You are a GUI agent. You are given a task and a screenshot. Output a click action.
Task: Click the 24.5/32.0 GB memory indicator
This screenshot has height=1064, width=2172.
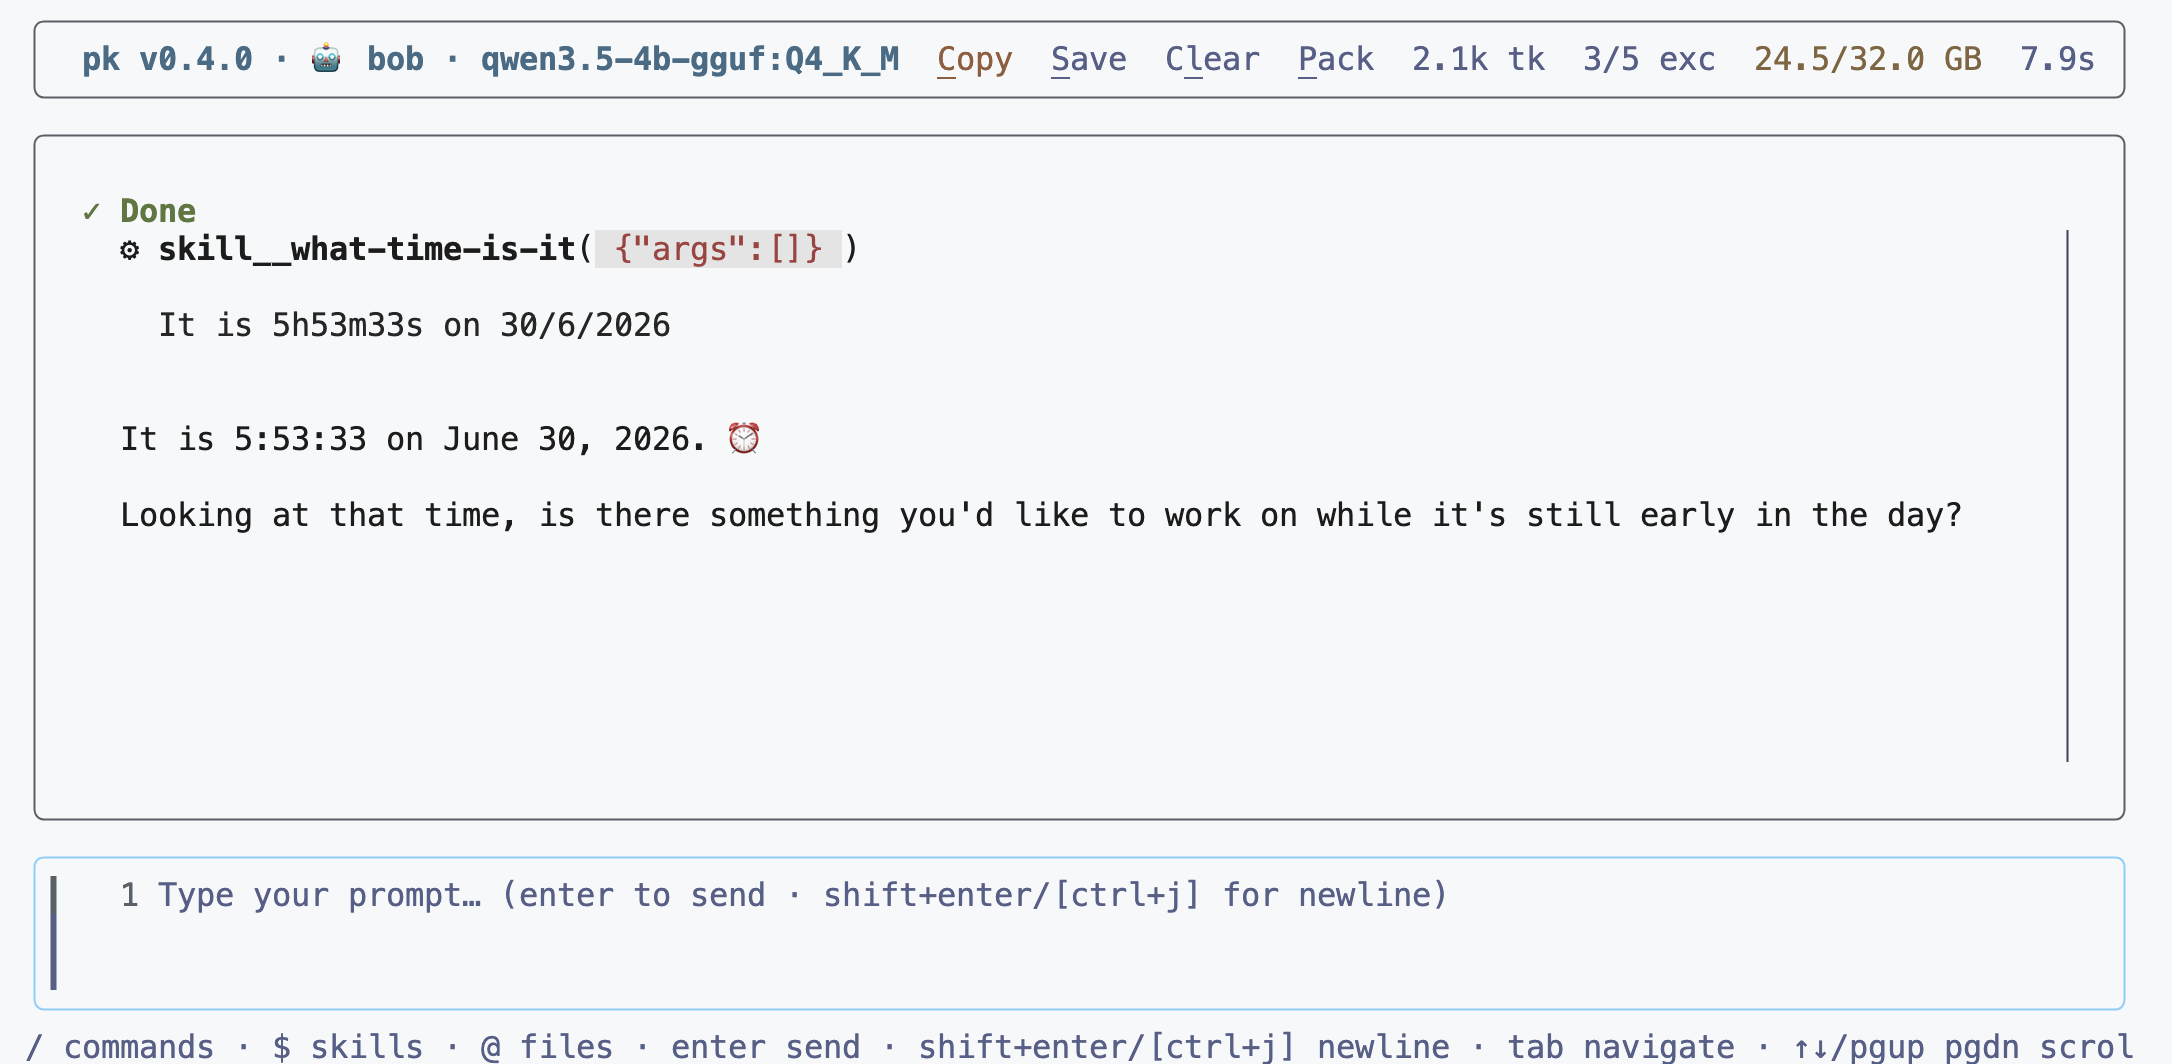[x=1868, y=60]
